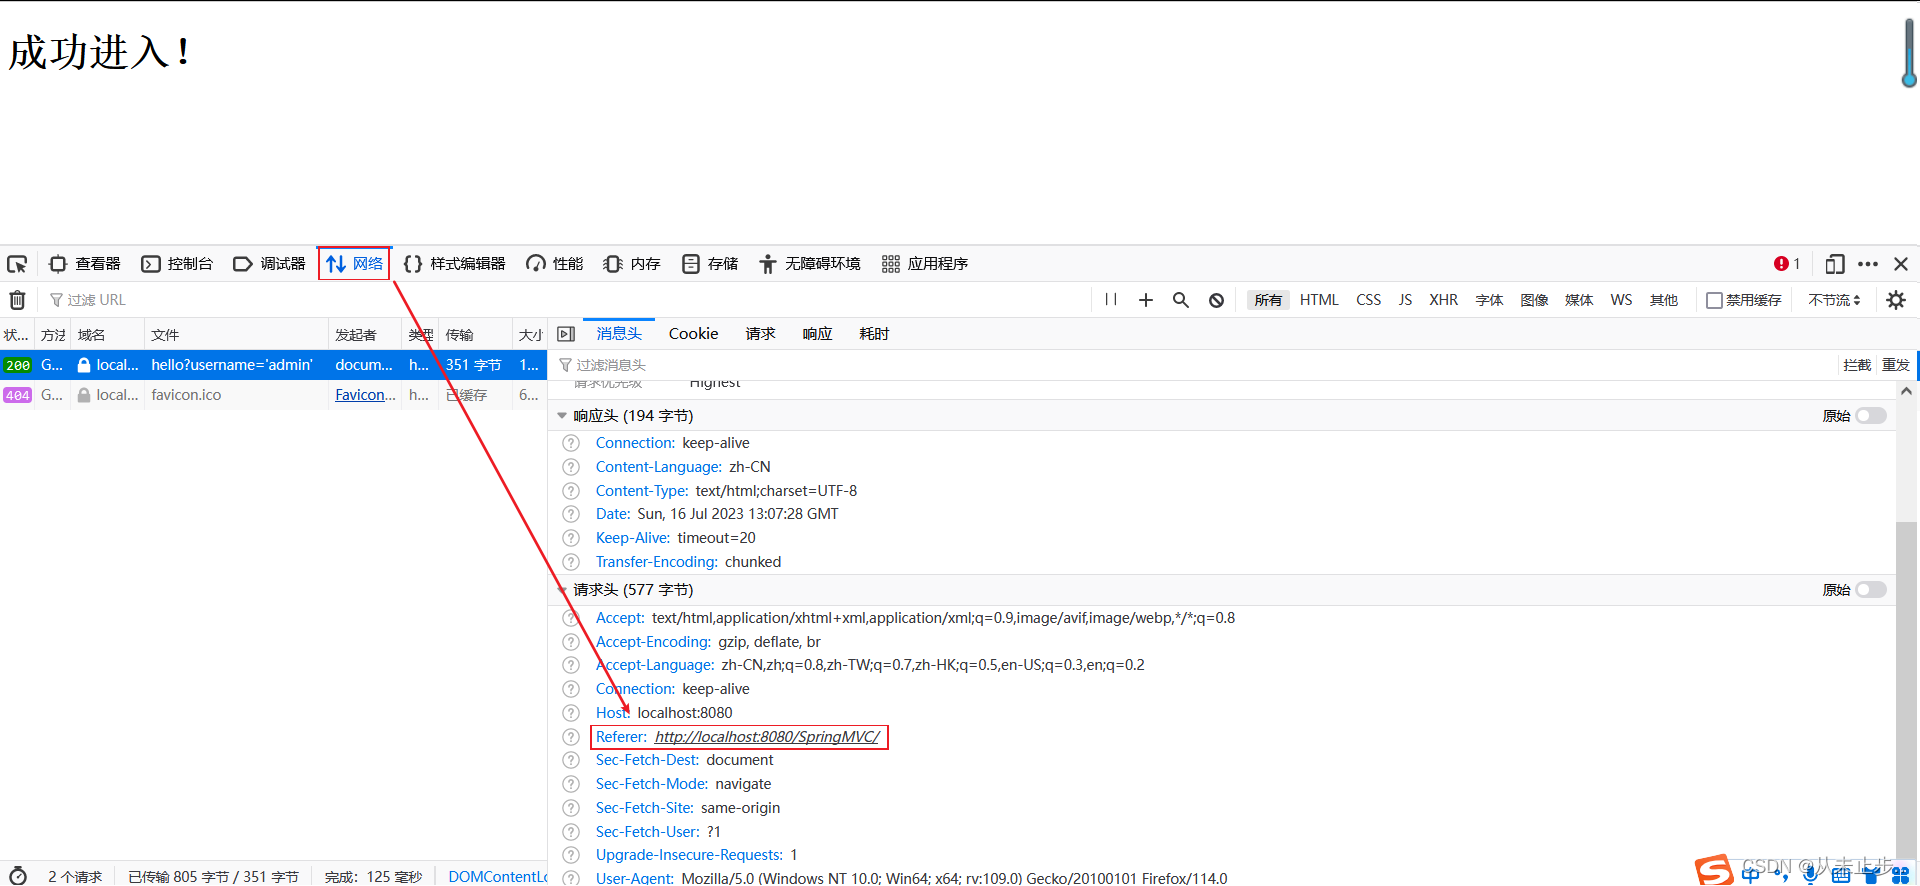Open the 查看器 inspector tab
1920x886 pixels.
point(85,264)
